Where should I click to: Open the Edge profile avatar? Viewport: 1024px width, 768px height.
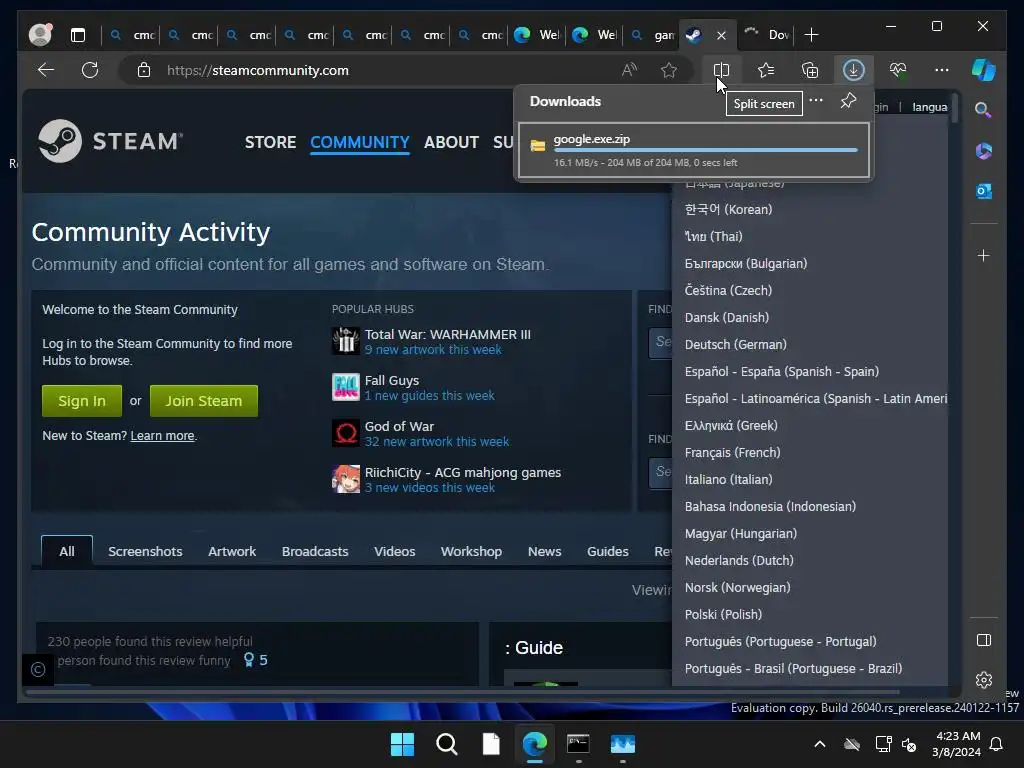(40, 35)
